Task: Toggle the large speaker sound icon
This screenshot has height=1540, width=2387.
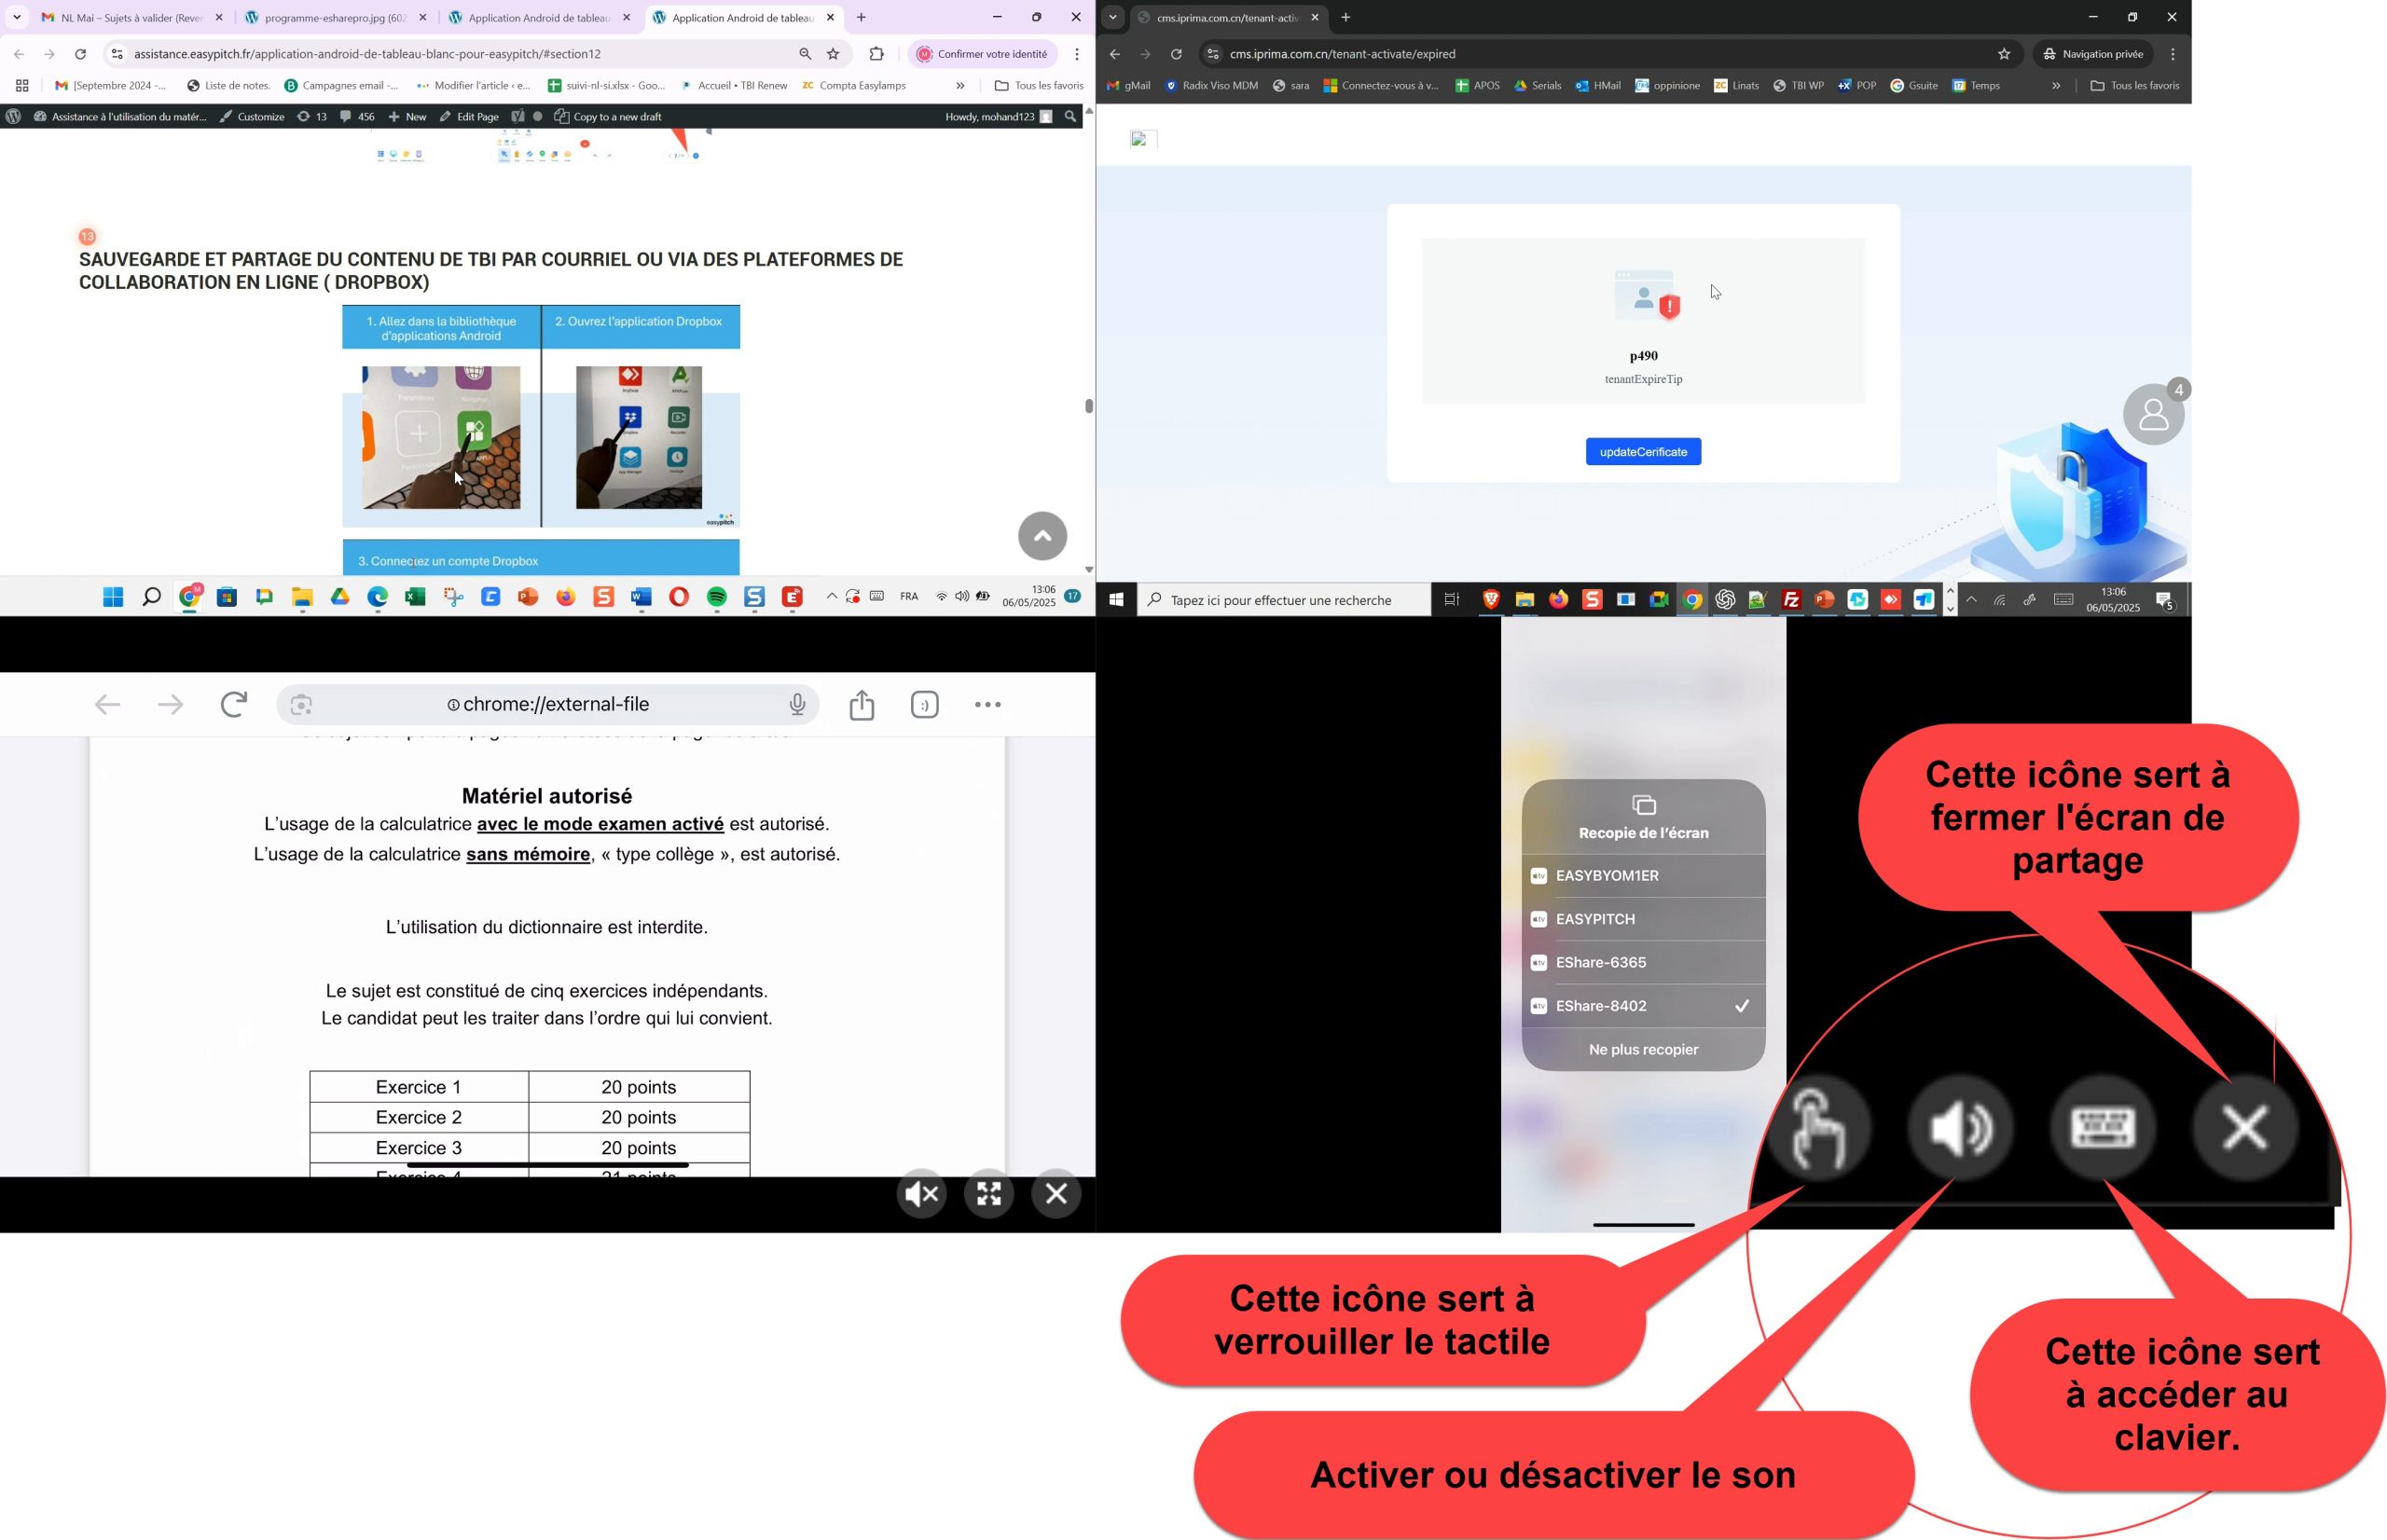Action: (1961, 1128)
